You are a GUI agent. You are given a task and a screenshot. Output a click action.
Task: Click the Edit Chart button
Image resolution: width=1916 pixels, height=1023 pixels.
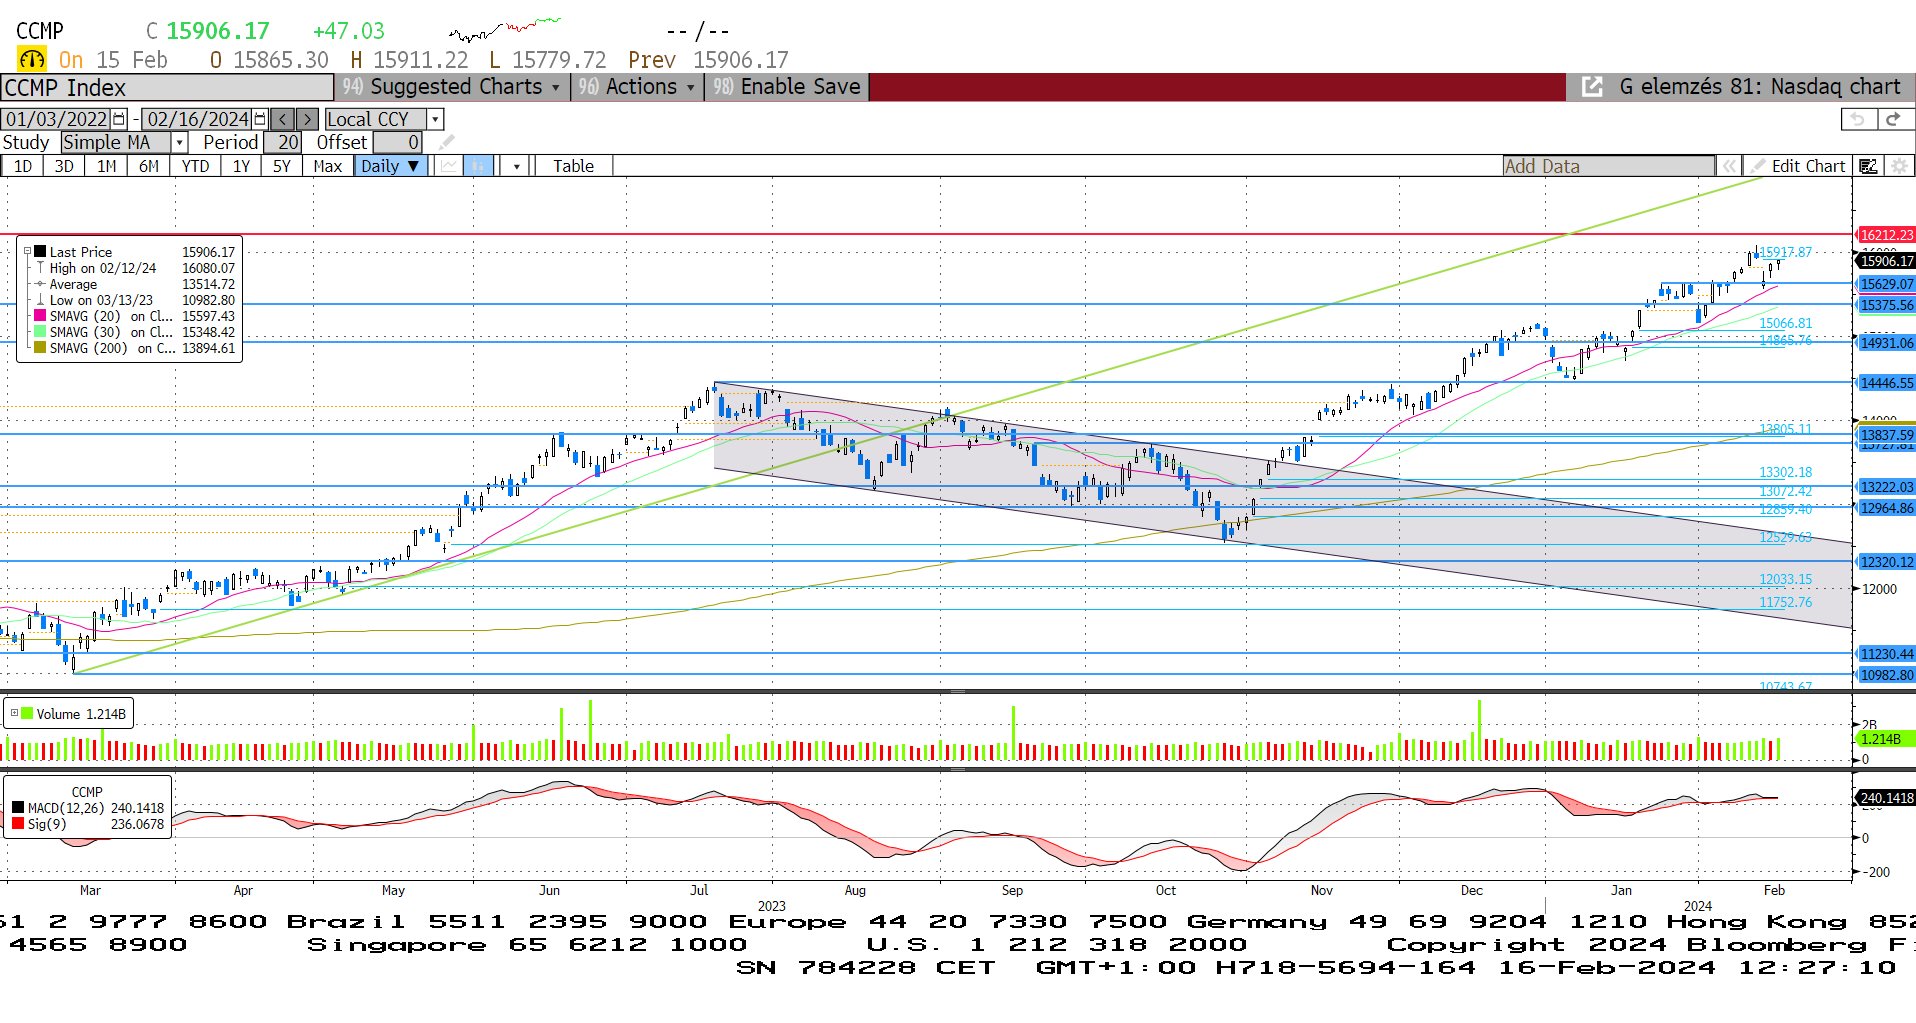1798,166
